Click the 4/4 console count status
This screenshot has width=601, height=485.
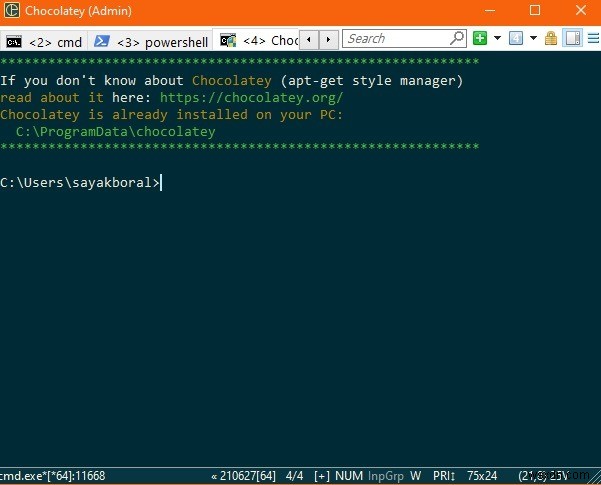click(294, 476)
